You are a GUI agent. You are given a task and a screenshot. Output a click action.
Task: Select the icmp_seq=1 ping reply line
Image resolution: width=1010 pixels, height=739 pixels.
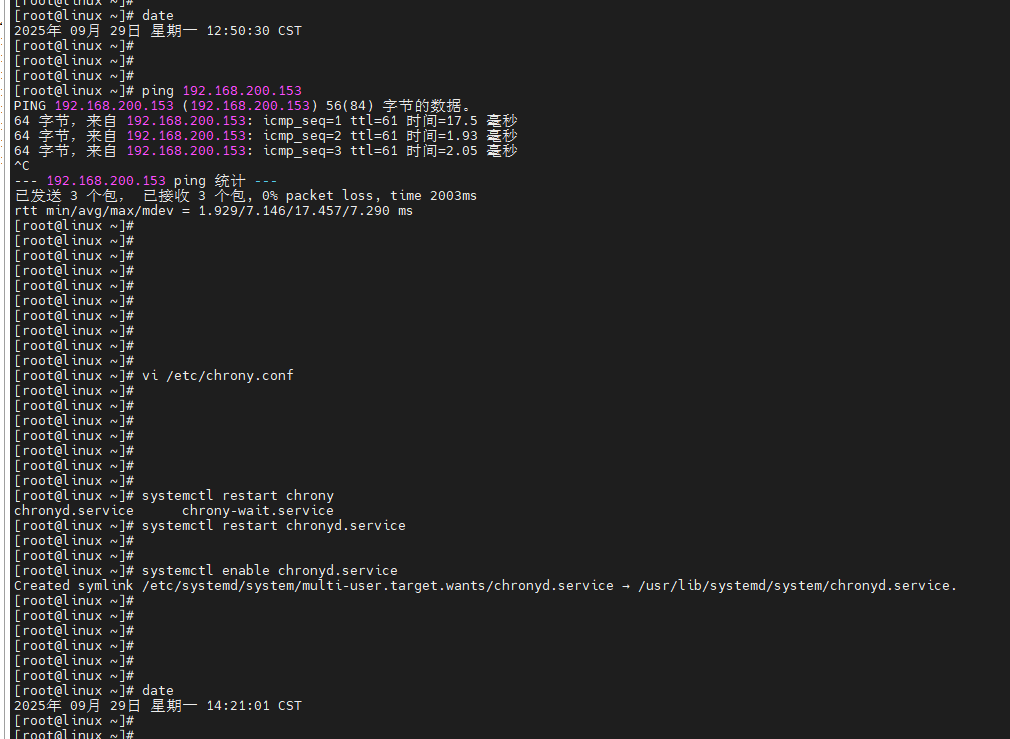click(265, 121)
